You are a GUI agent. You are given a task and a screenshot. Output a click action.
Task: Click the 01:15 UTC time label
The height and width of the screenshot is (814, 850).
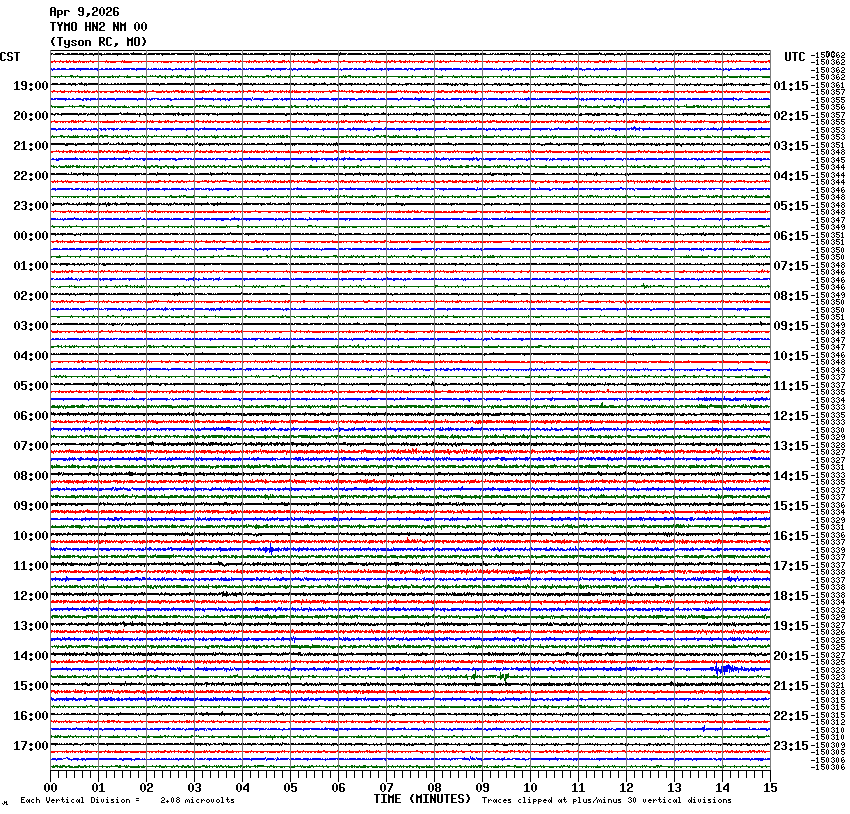(791, 86)
